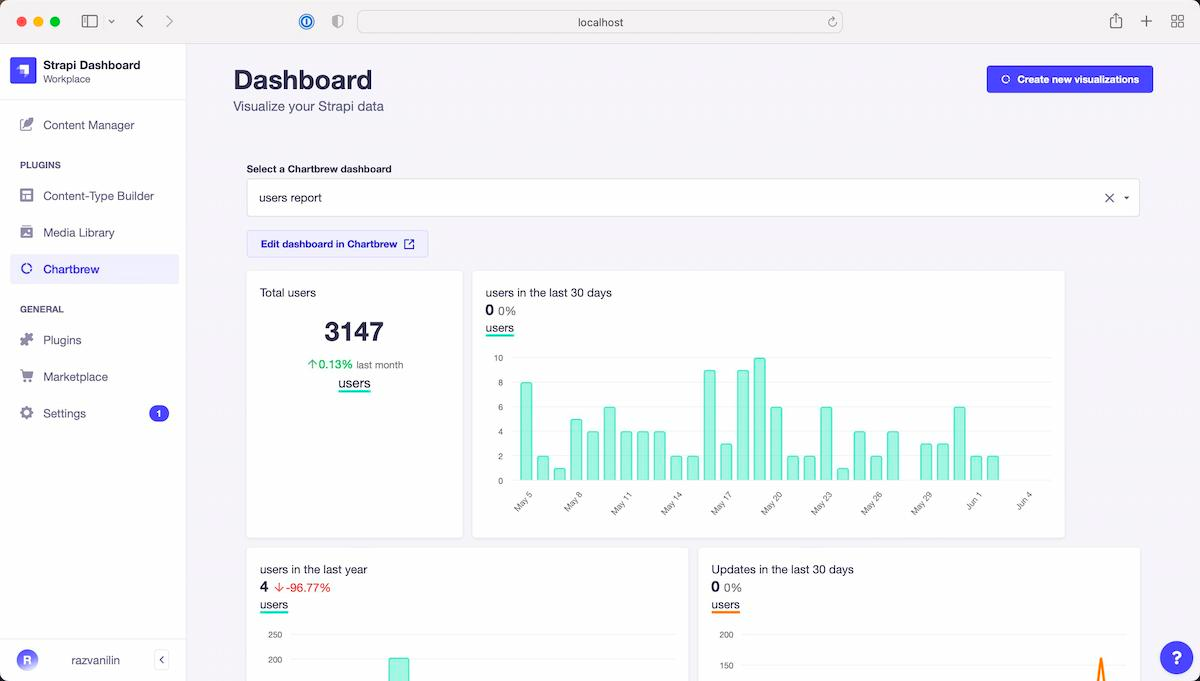Toggle the users legend on the 30-day chart
This screenshot has width=1200, height=681.
498,327
